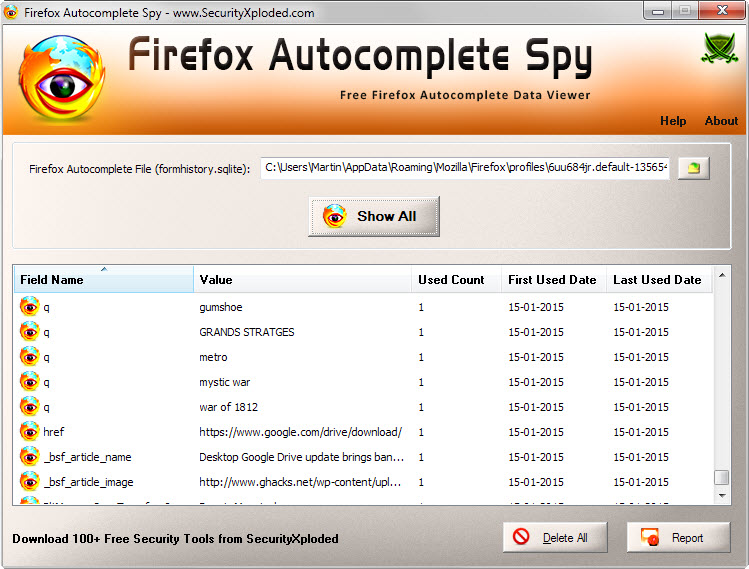This screenshot has width=749, height=569.
Task: Click the title bar application icon
Action: click(11, 12)
